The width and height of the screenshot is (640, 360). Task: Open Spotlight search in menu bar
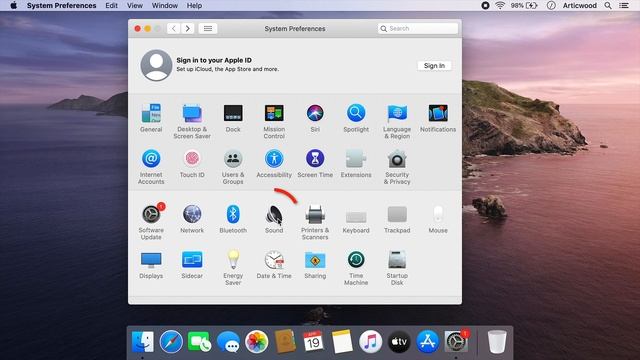click(608, 5)
